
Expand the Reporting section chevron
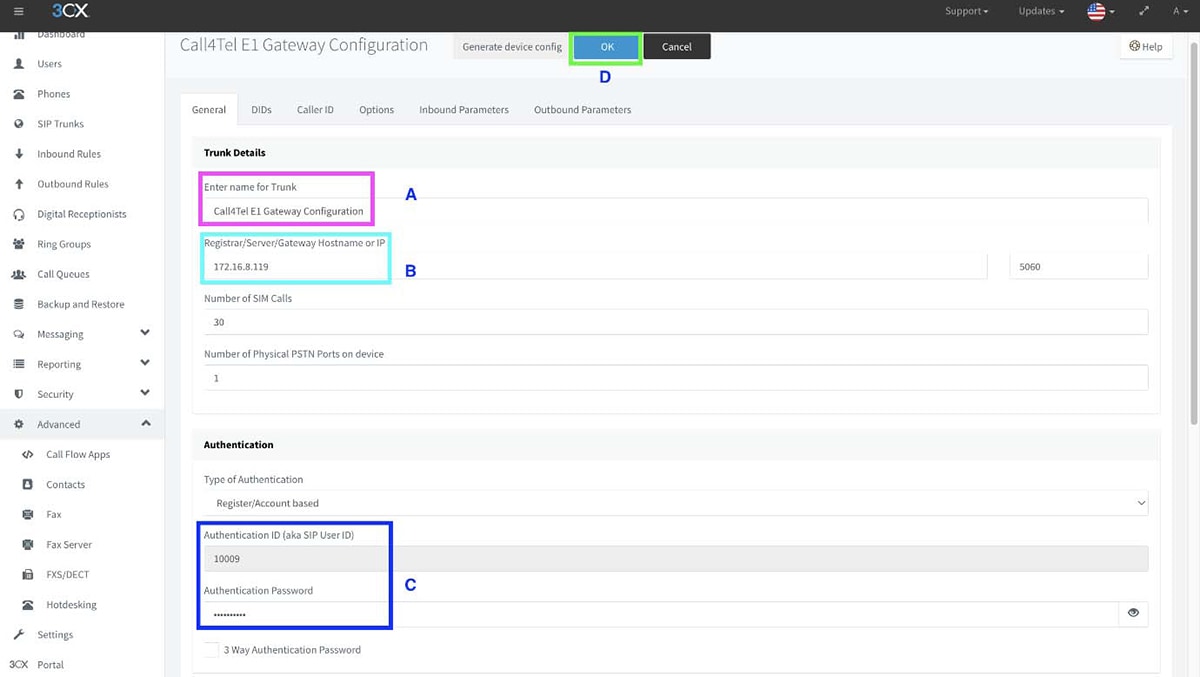click(x=145, y=363)
